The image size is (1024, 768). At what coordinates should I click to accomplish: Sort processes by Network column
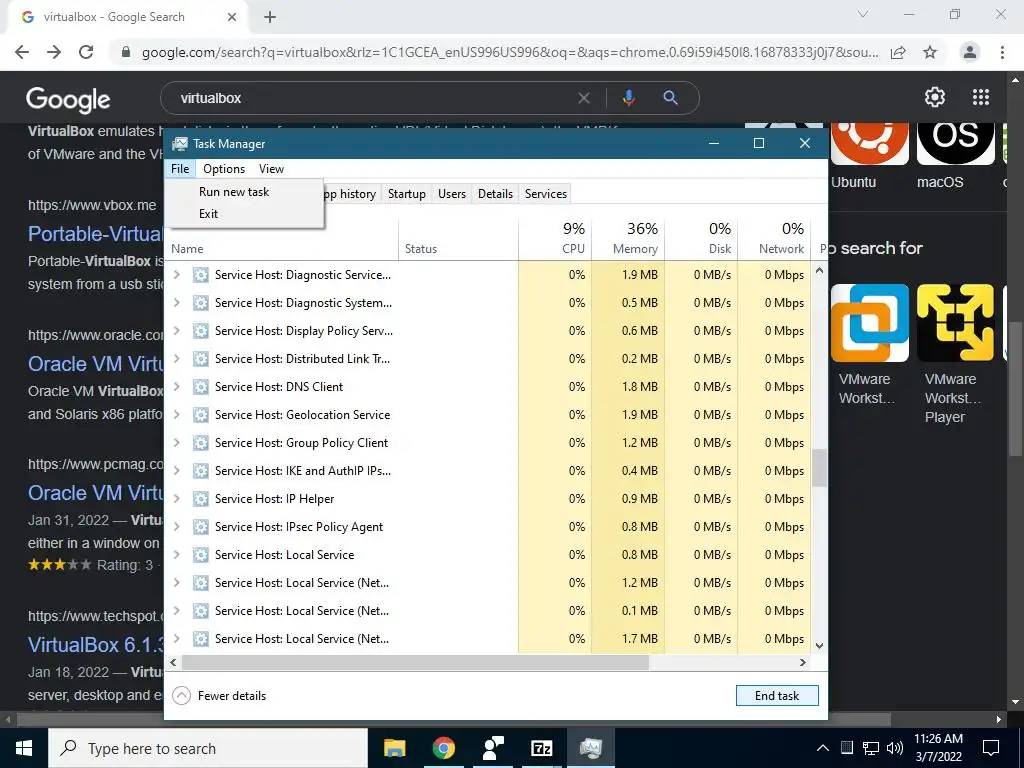click(775, 239)
